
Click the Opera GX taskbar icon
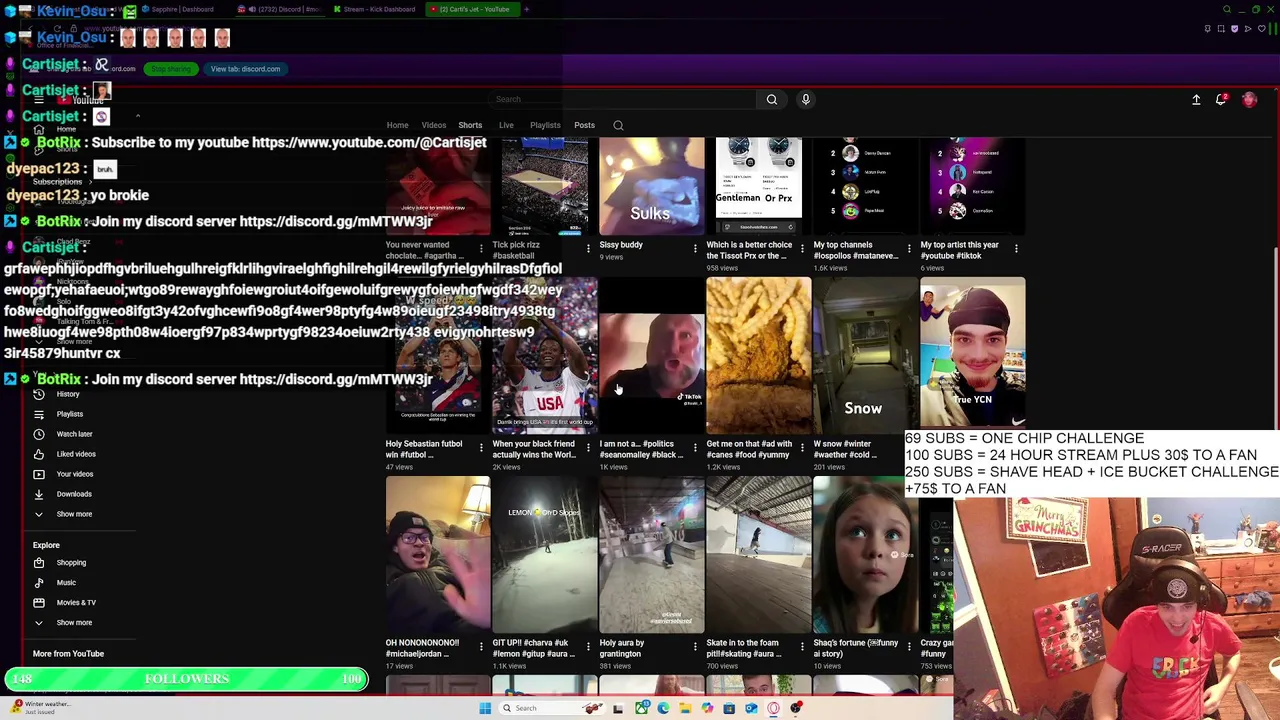point(773,708)
